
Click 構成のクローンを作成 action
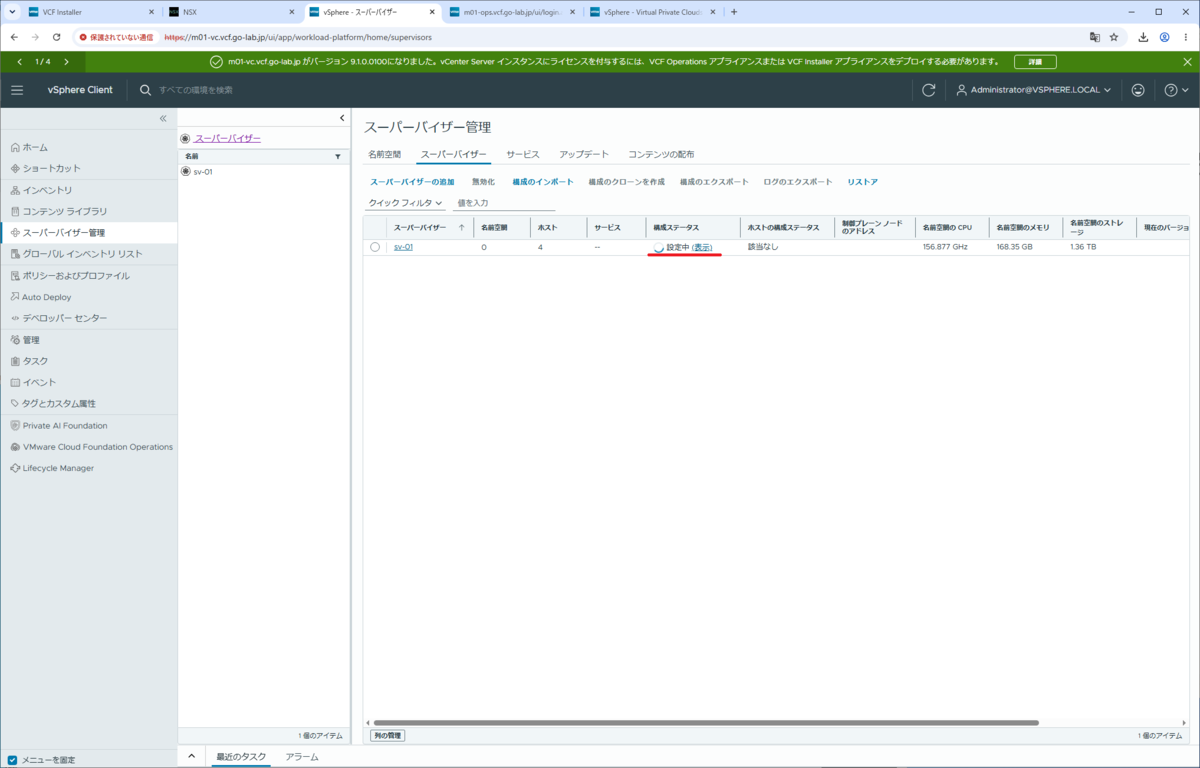pyautogui.click(x=627, y=182)
